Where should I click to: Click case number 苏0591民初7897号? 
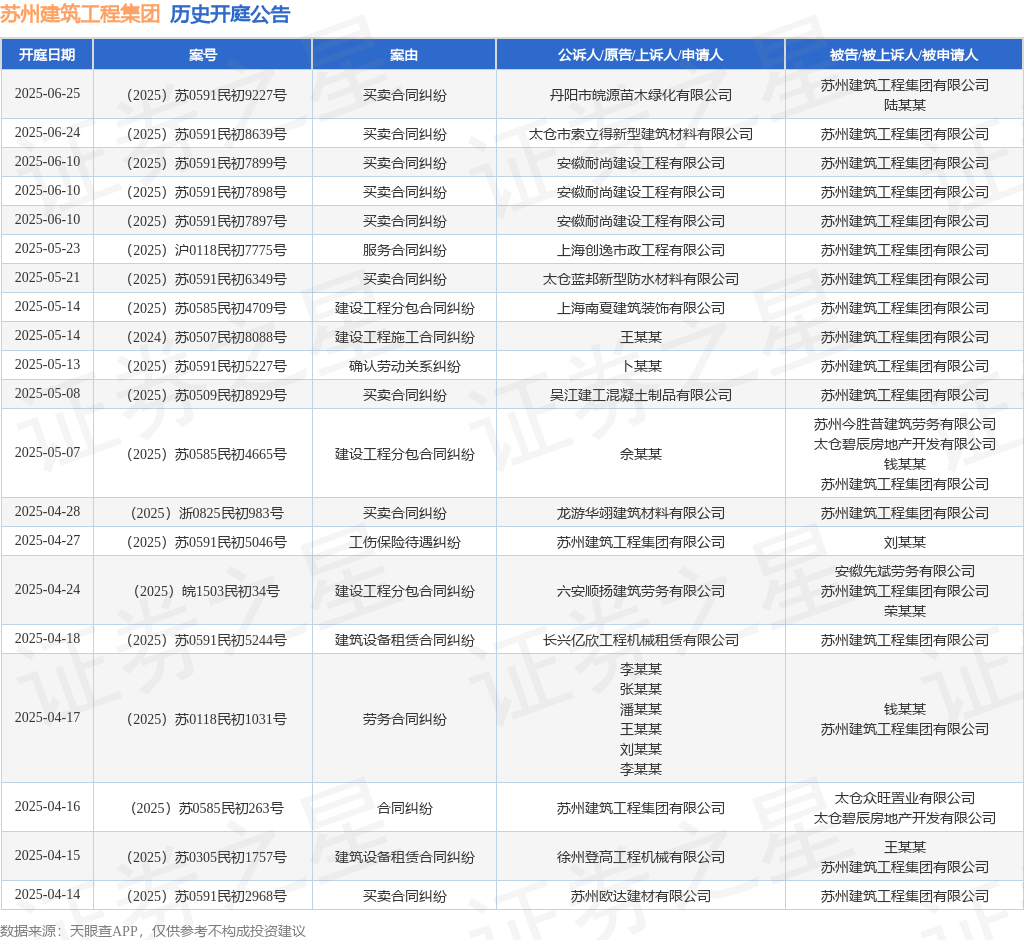[206, 221]
